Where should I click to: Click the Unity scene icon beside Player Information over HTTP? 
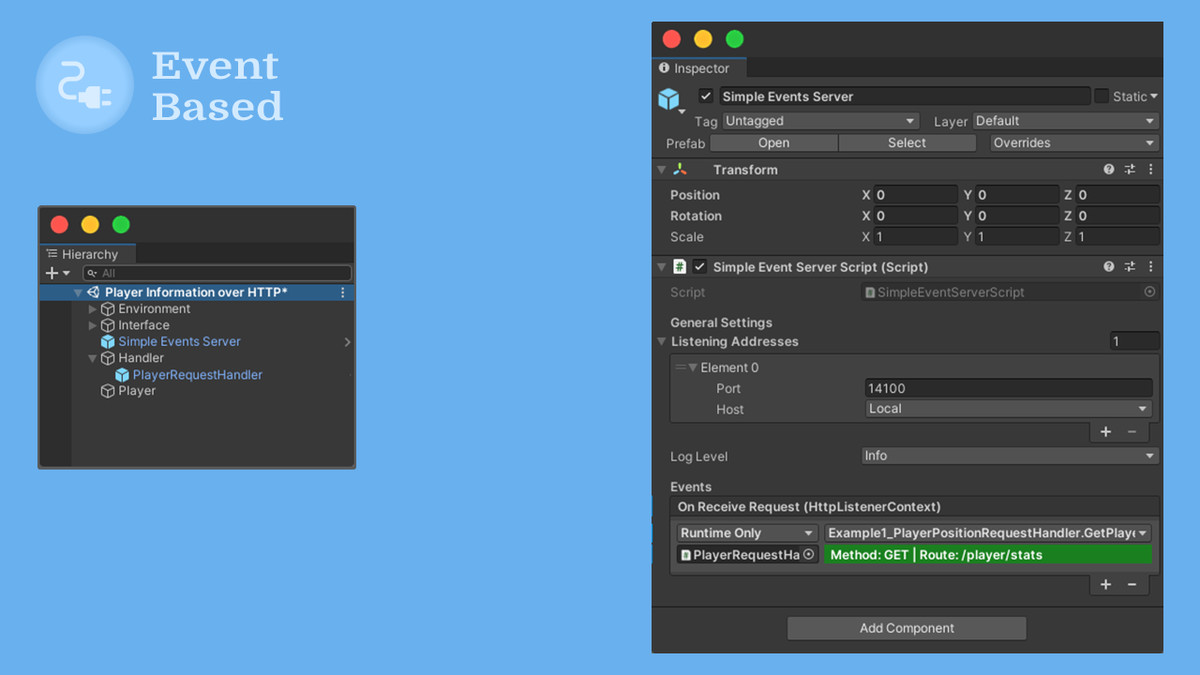click(x=93, y=292)
